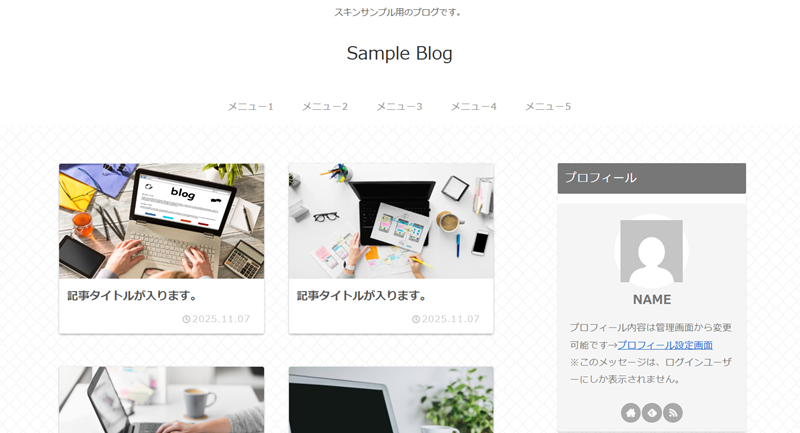This screenshot has width=800, height=433.
Task: Click the home icon in the profile panel
Action: (x=631, y=413)
